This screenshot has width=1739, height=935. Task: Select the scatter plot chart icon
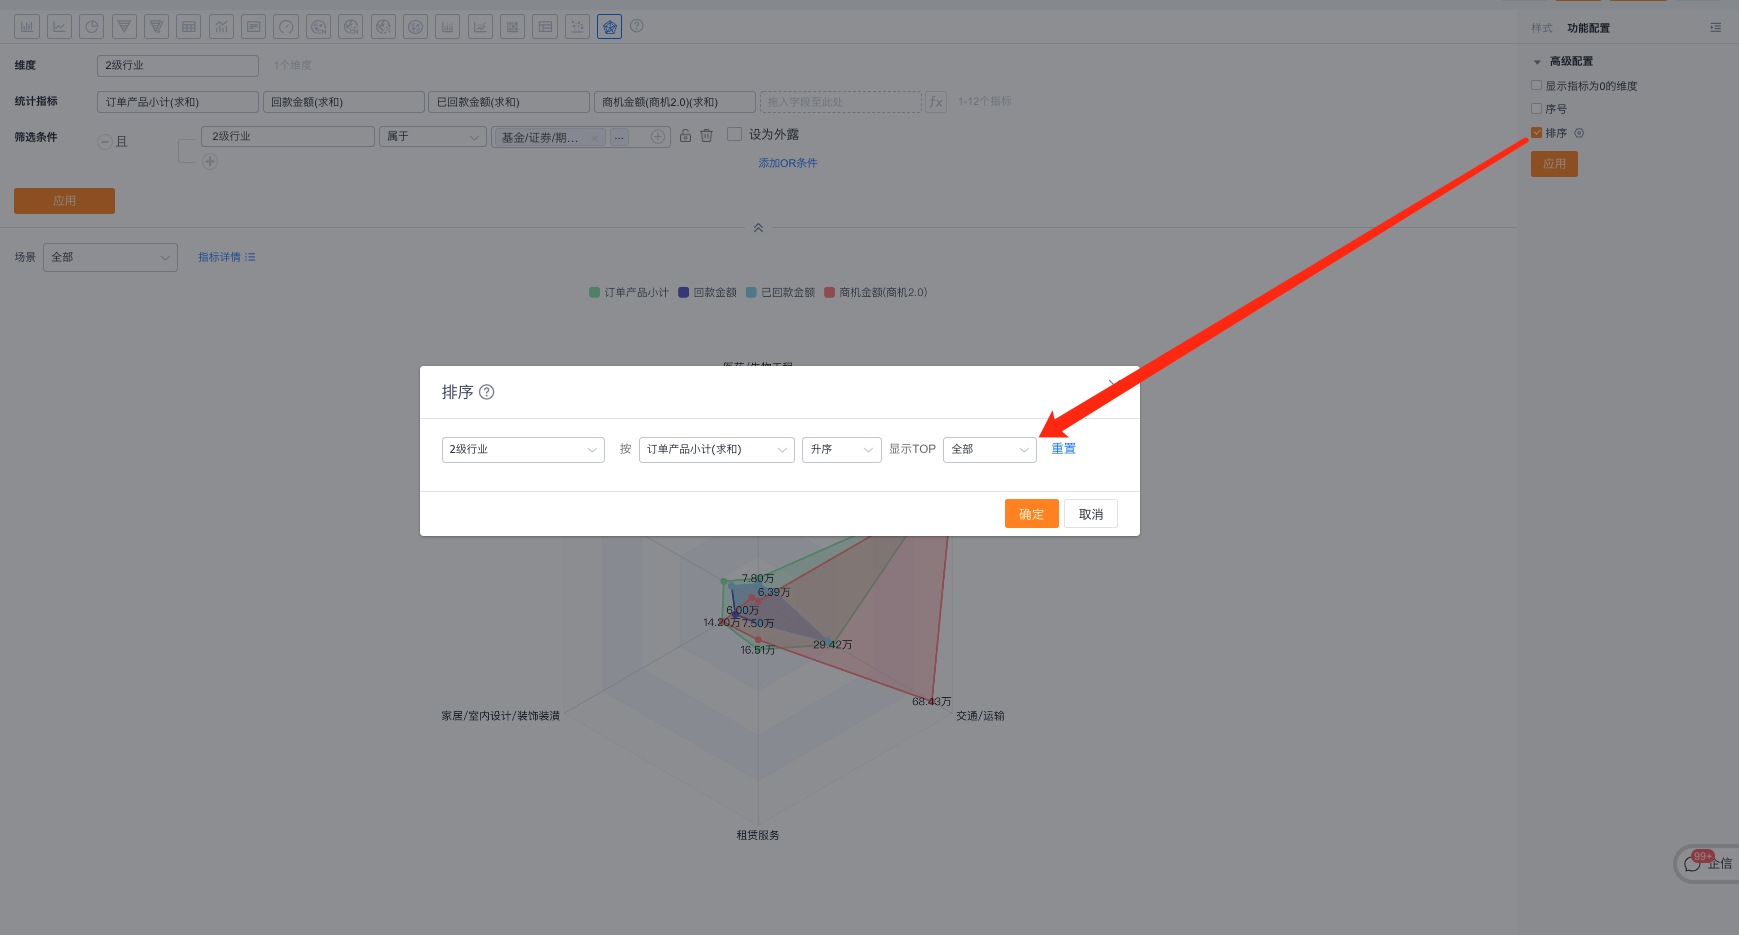pyautogui.click(x=577, y=27)
